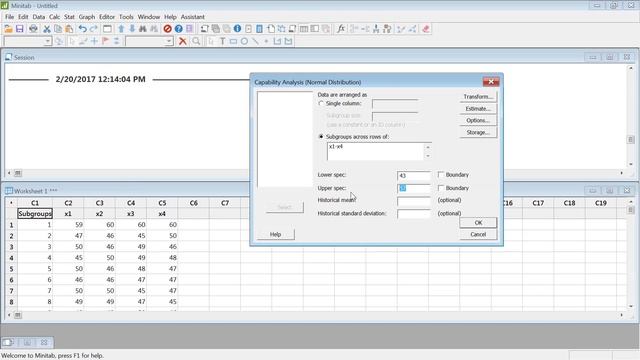
Task: Click the C5 column header in worksheet
Action: [162, 203]
